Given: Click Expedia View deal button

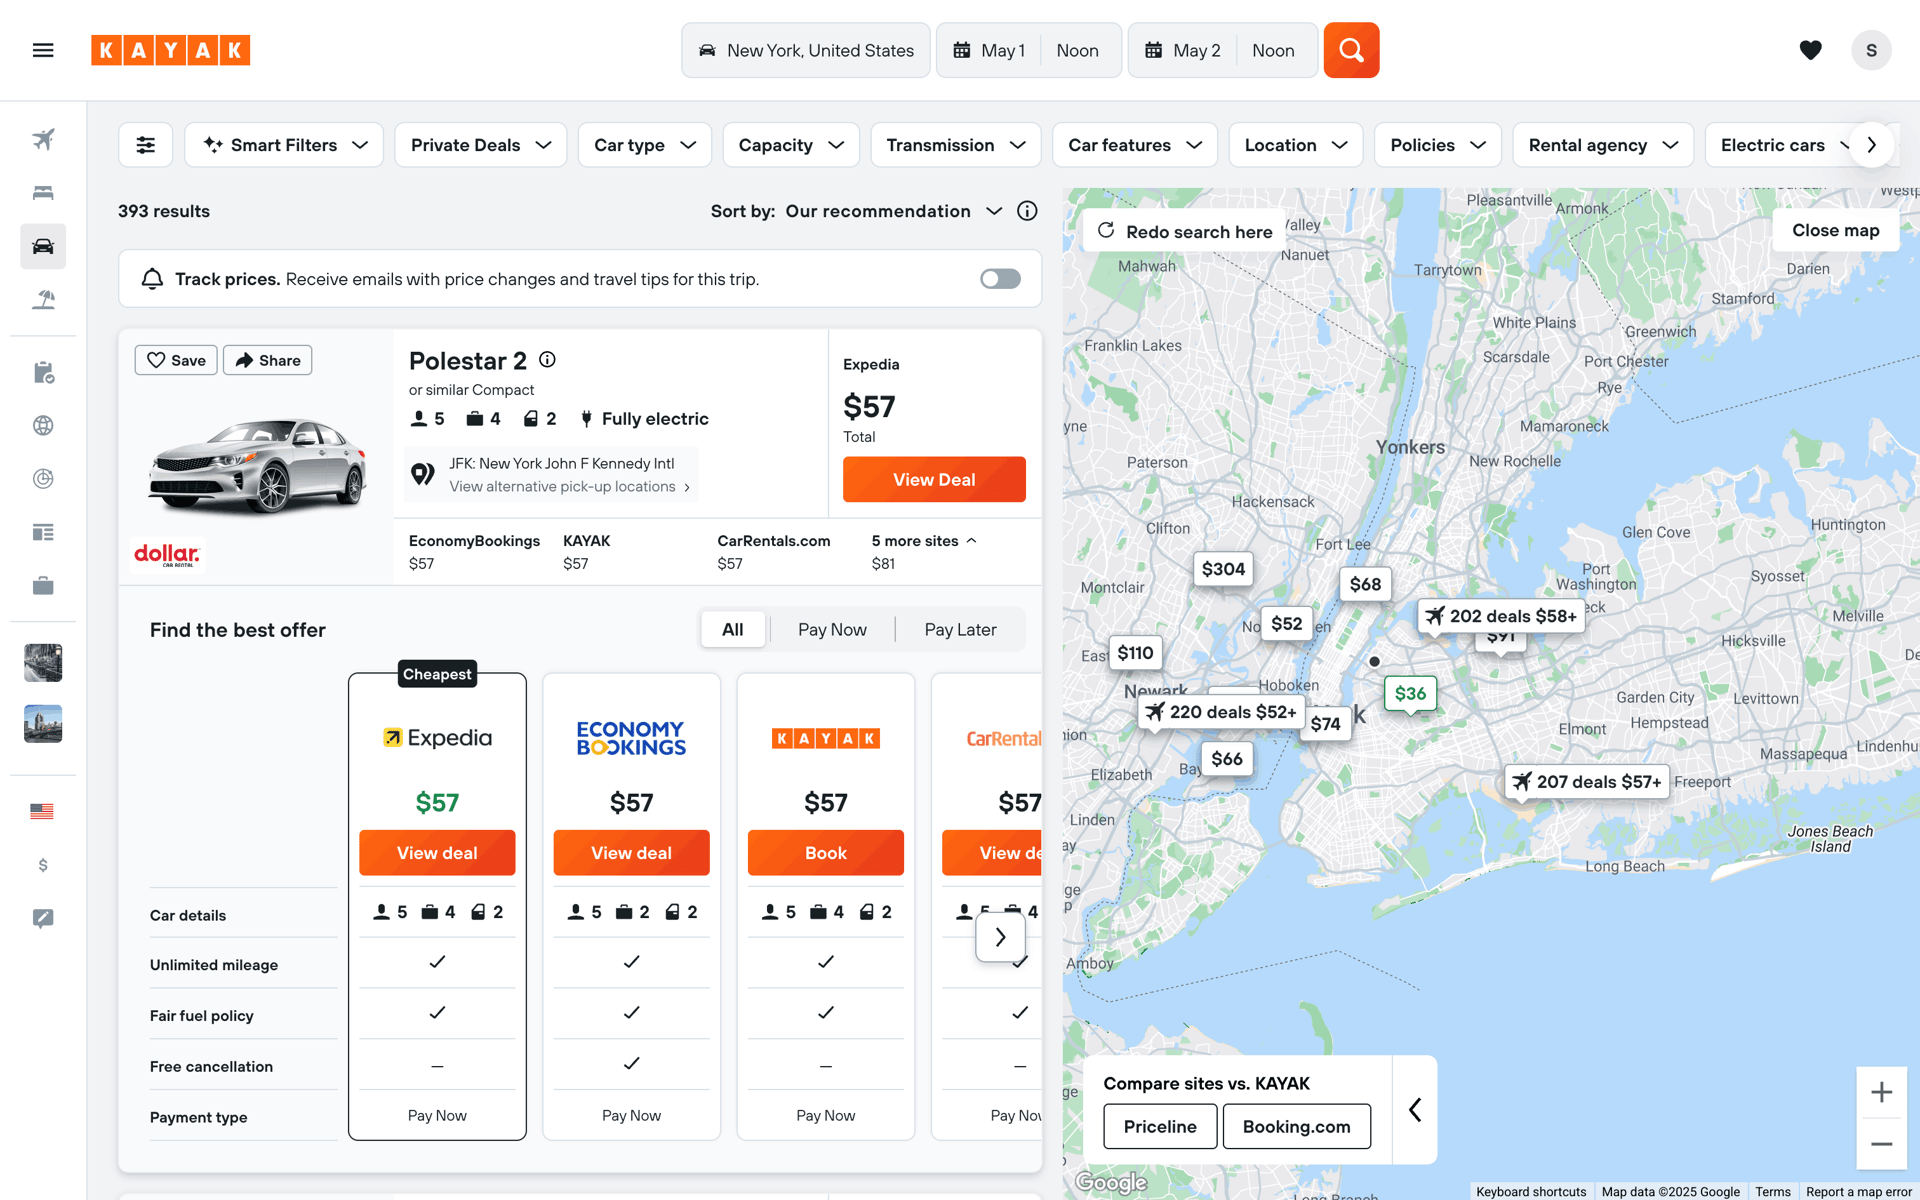Looking at the screenshot, I should (437, 853).
